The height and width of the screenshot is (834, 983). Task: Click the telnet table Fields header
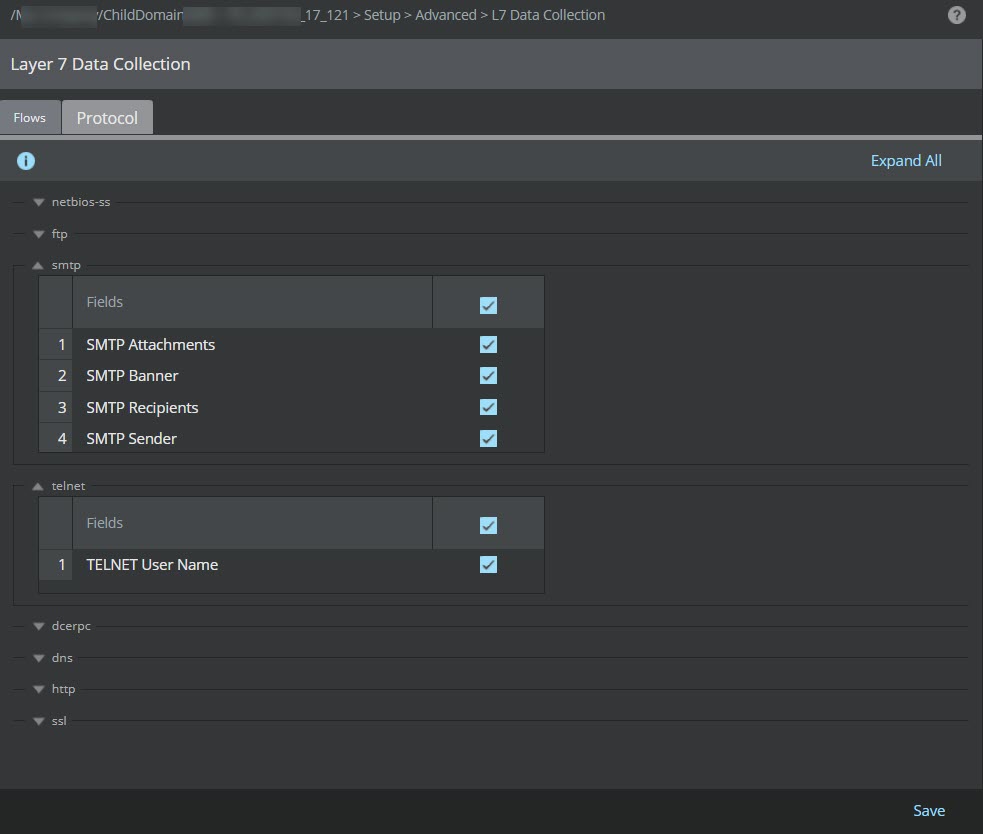[105, 522]
